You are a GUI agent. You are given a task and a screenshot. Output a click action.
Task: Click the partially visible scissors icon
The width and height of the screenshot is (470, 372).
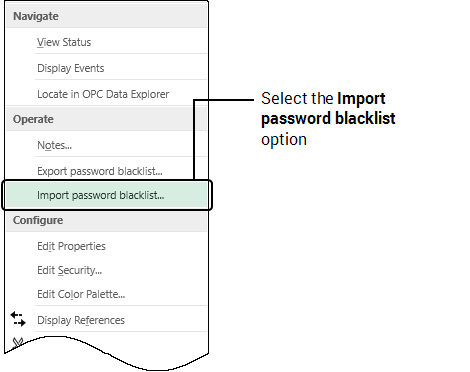(17, 343)
